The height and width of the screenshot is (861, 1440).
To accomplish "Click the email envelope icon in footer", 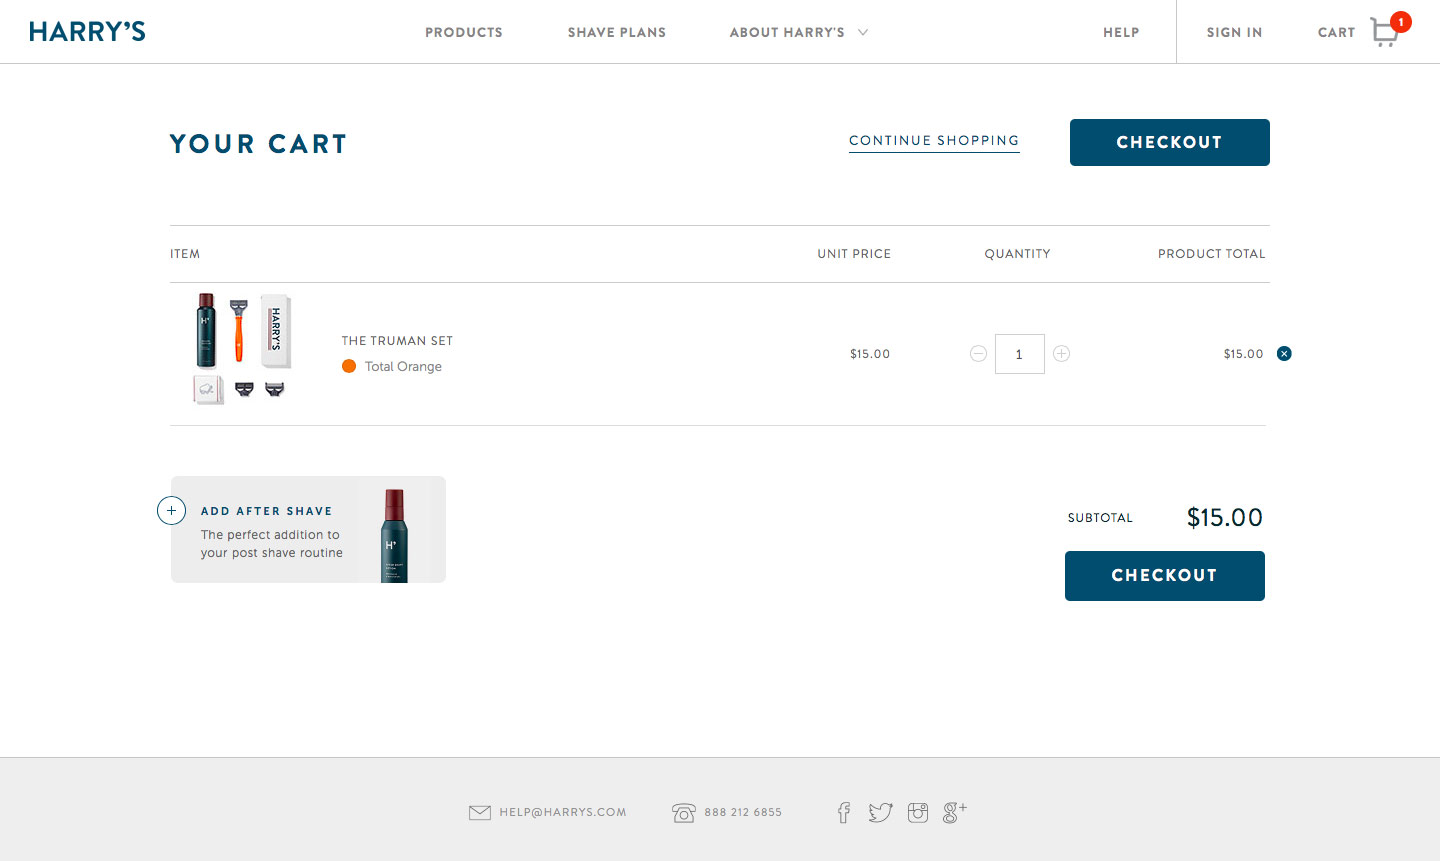I will coord(480,812).
